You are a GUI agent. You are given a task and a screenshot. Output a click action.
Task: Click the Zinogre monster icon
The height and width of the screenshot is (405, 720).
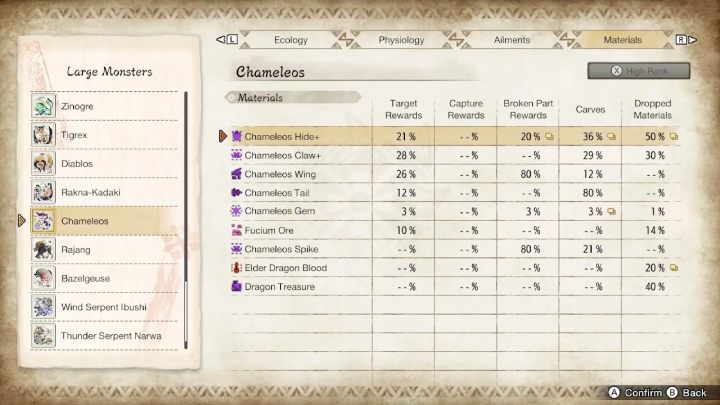click(43, 105)
